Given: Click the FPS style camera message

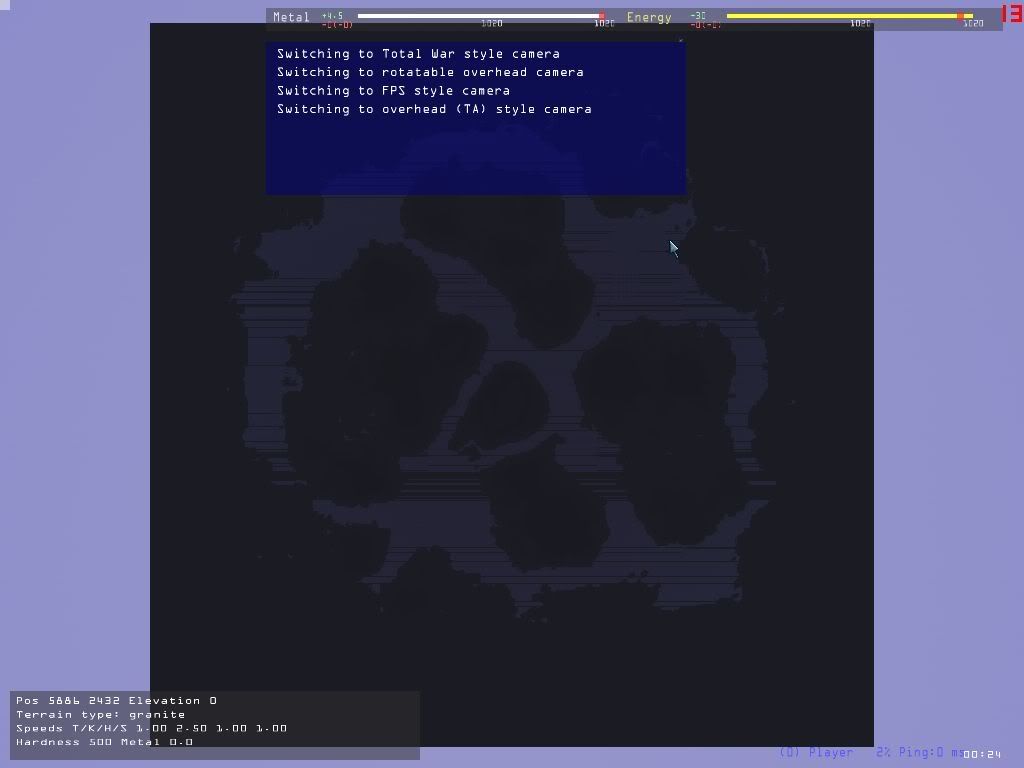Looking at the screenshot, I should click(393, 91).
